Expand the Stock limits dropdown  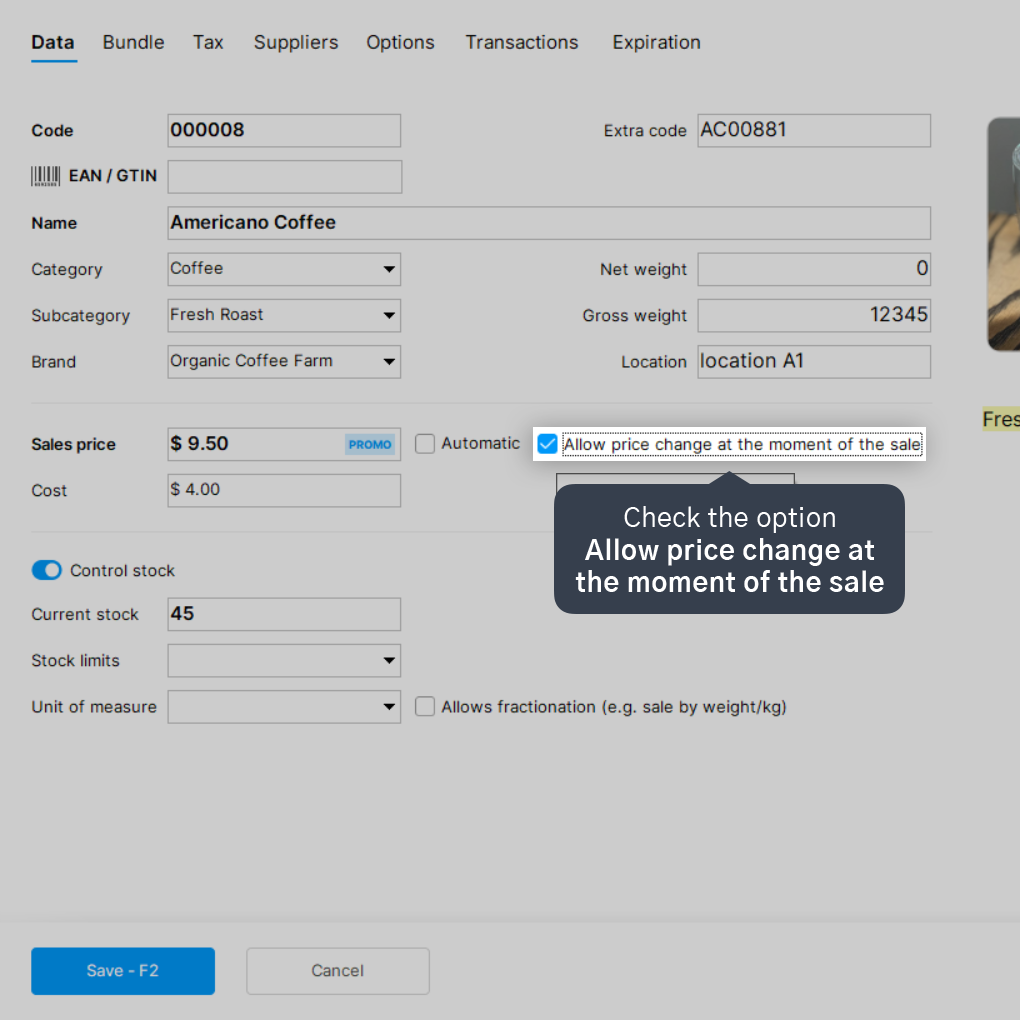(x=284, y=660)
